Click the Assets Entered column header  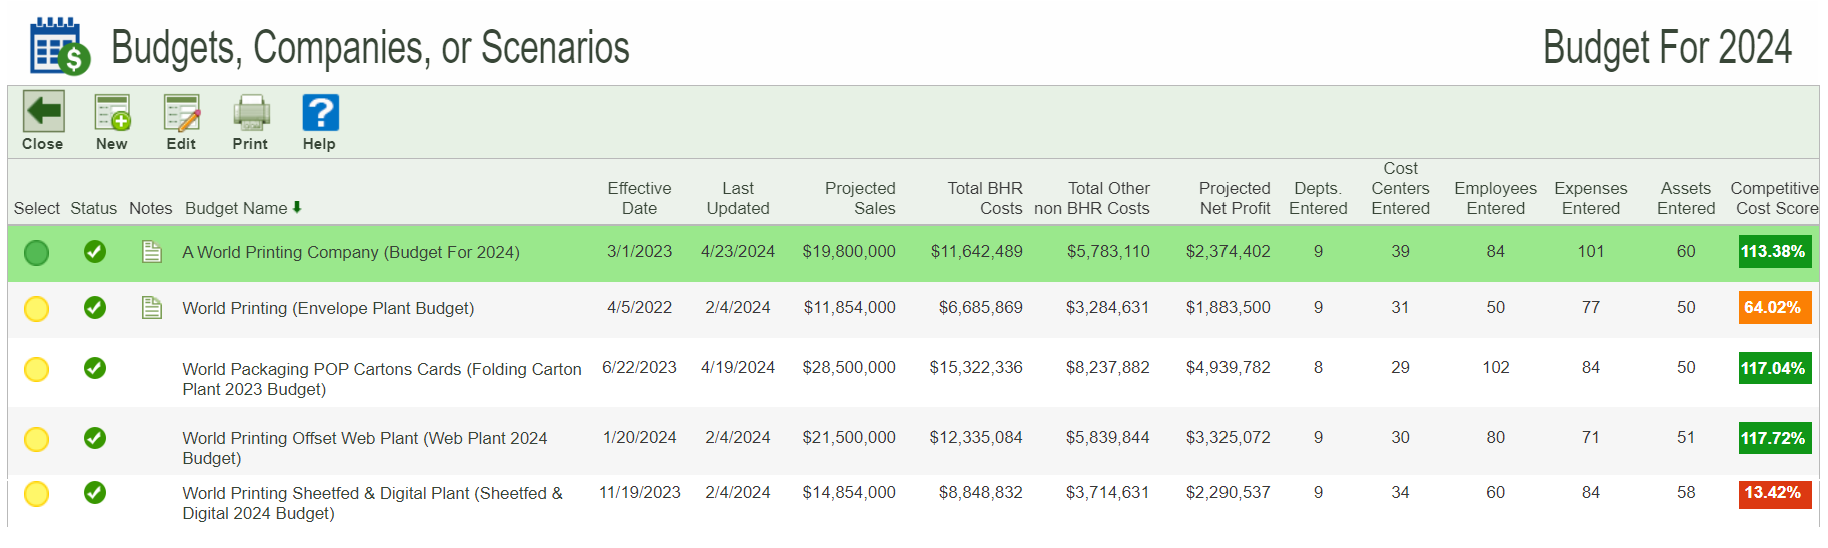tap(1686, 198)
